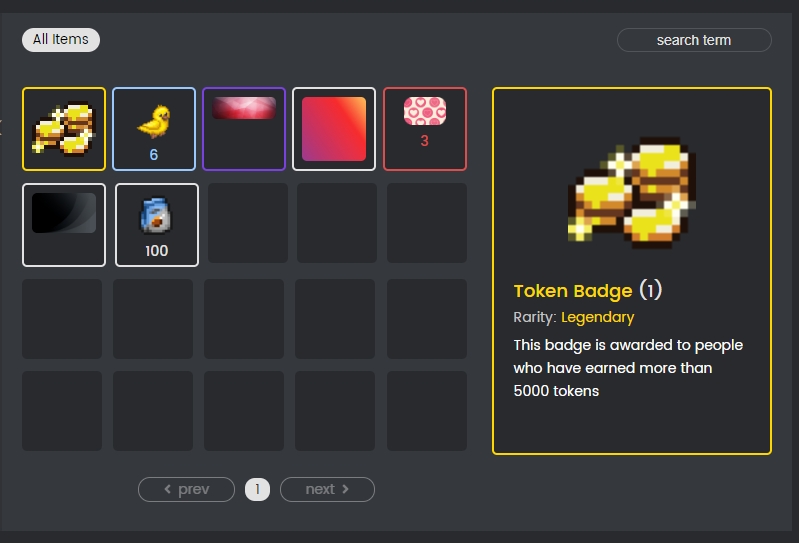Screen dimensions: 799x543
Task: Filter by All Items tag
Action: tap(61, 40)
